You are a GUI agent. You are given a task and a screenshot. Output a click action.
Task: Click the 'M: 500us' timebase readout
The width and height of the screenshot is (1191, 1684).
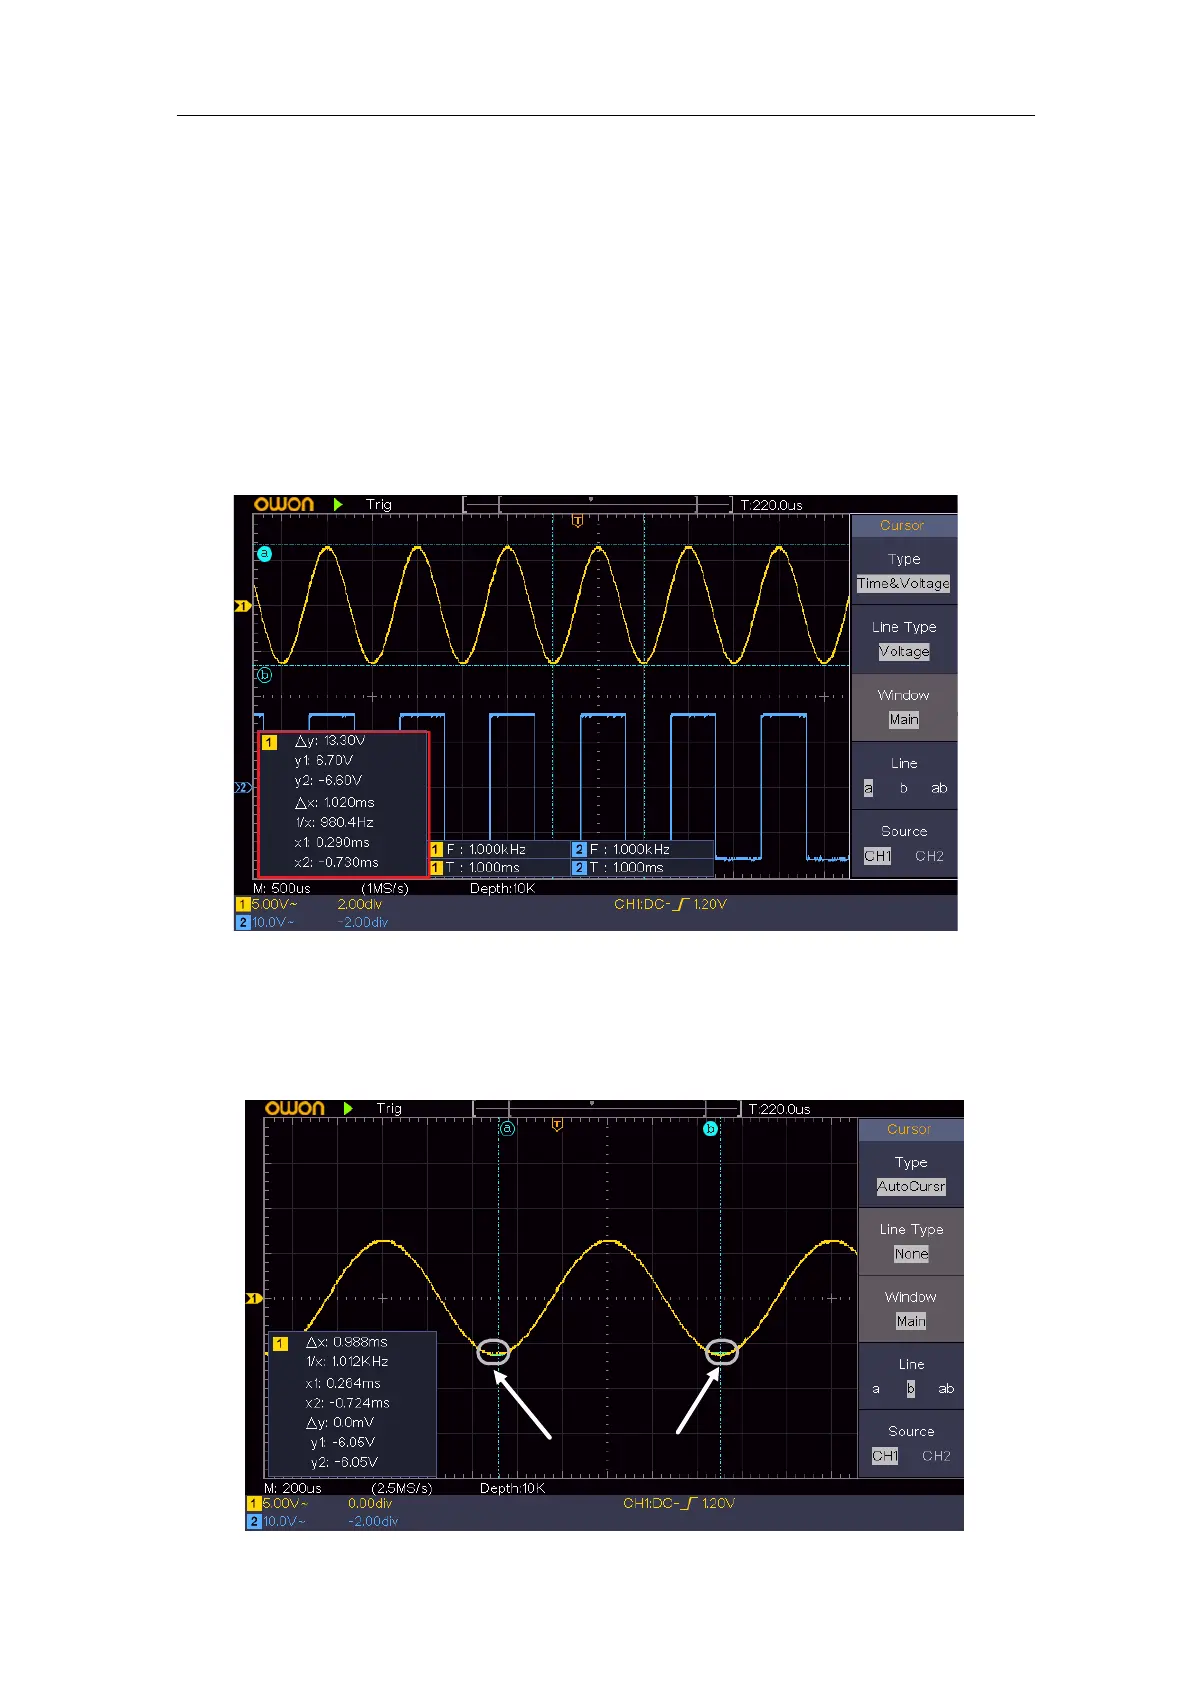(x=282, y=888)
